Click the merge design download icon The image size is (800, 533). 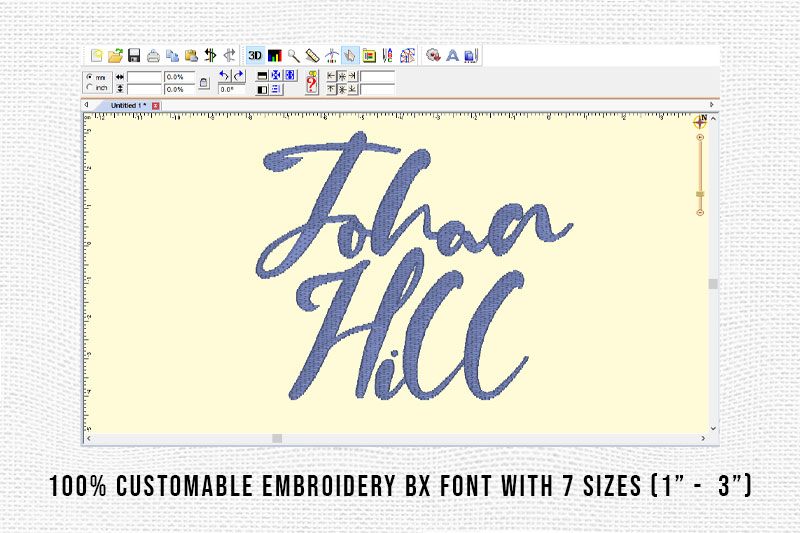[433, 56]
